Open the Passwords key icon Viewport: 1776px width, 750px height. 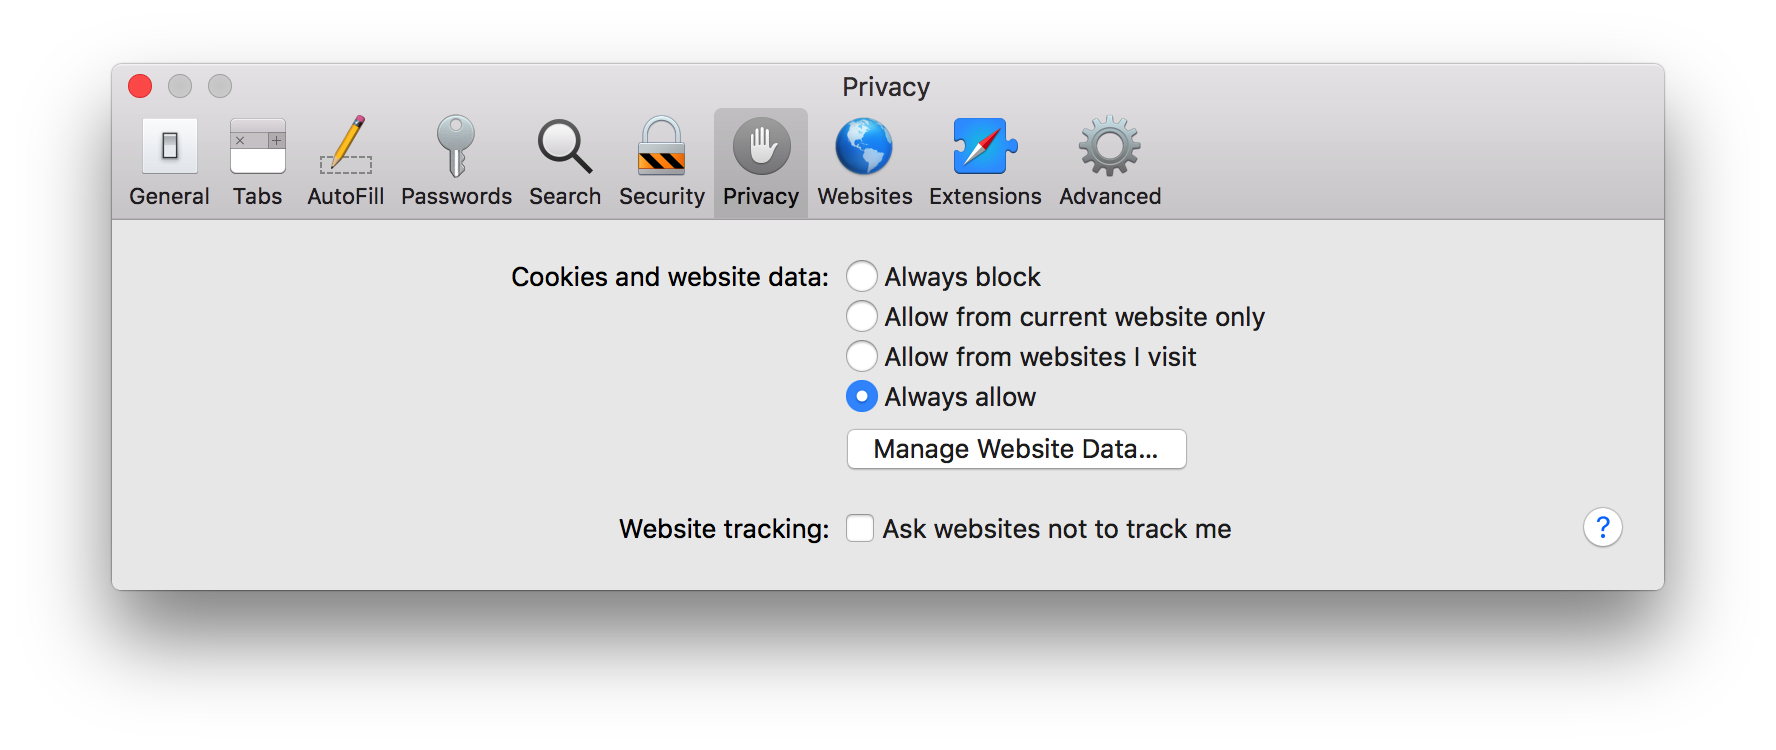(x=456, y=146)
